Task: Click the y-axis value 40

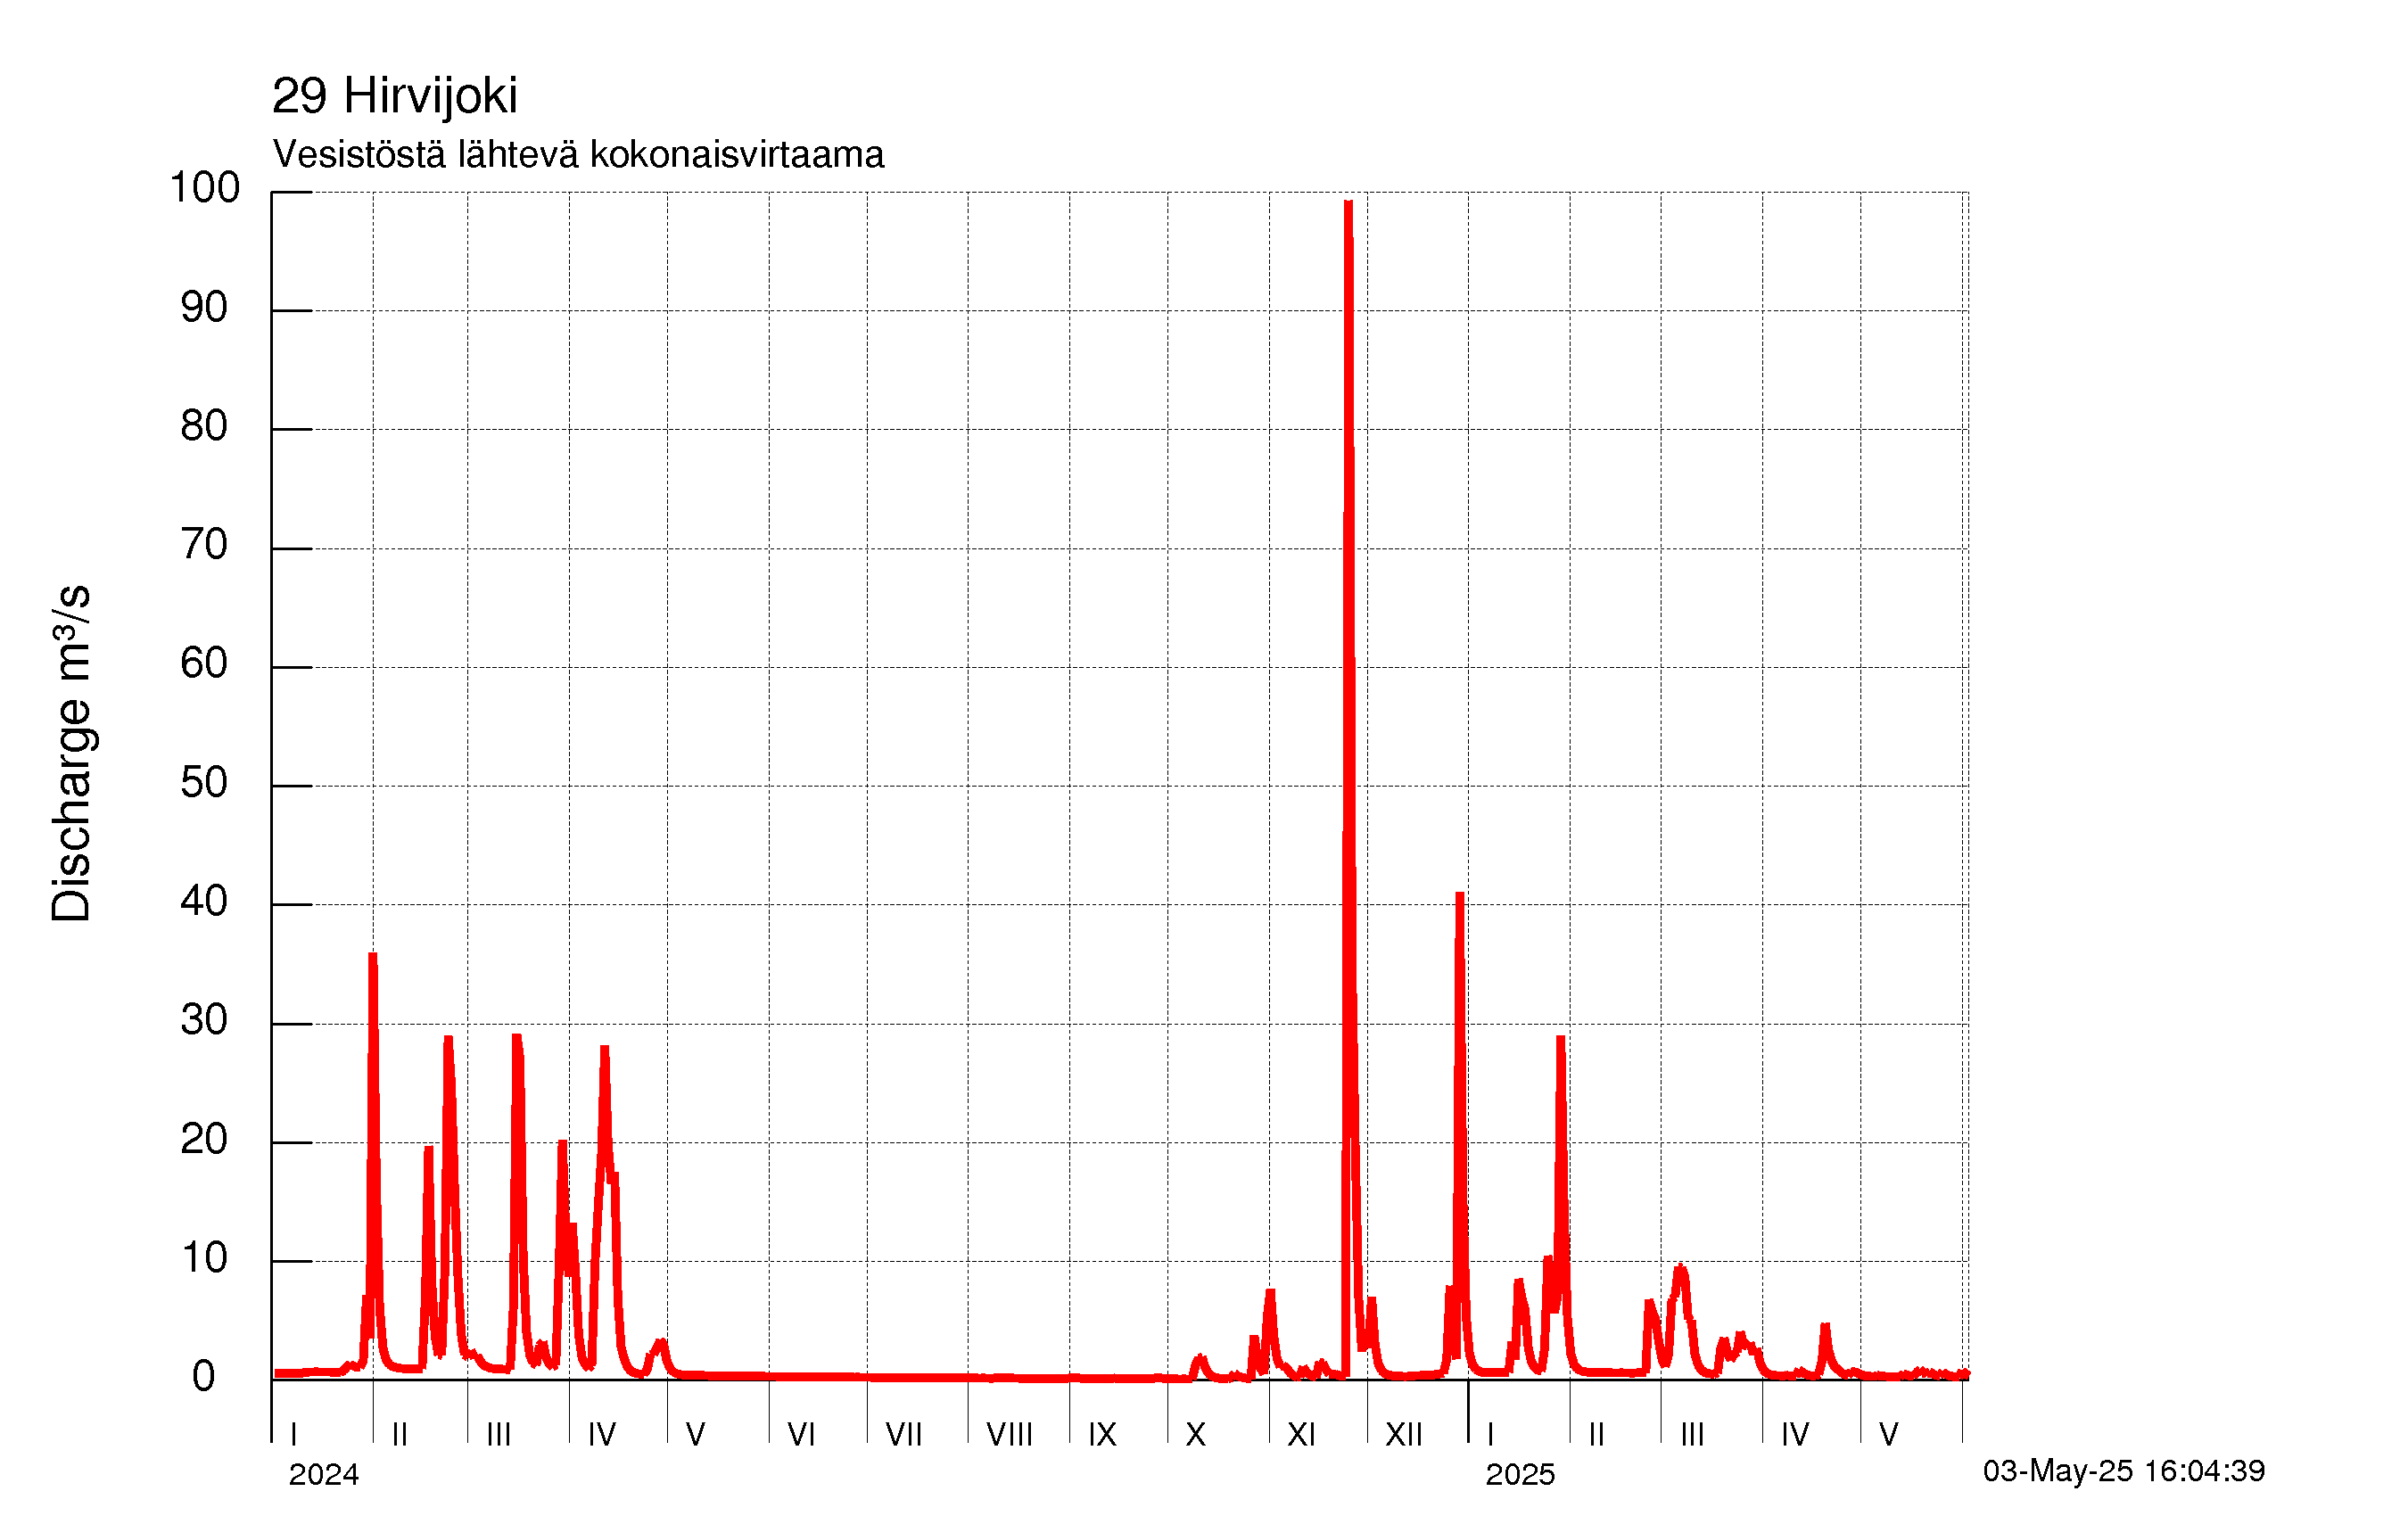Action: 204,902
